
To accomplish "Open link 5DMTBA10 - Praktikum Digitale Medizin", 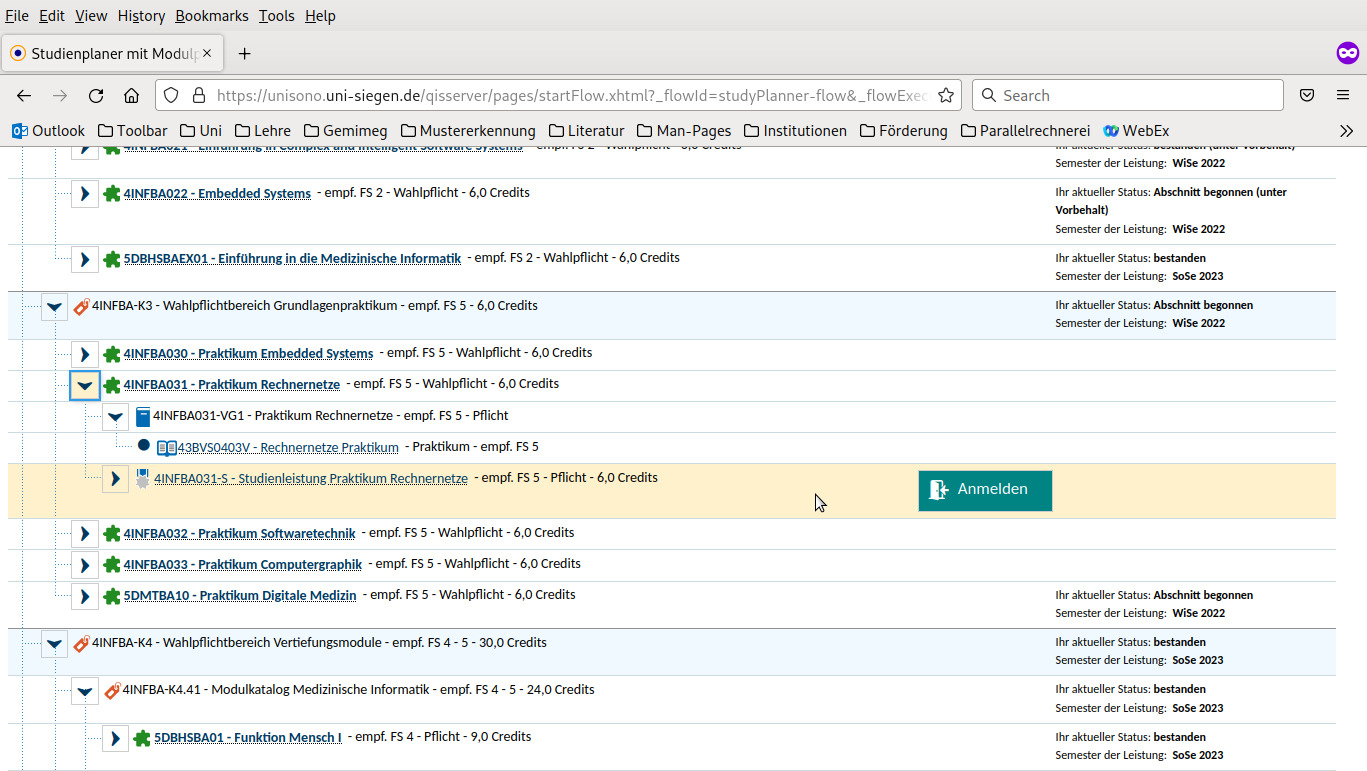I will (x=240, y=595).
